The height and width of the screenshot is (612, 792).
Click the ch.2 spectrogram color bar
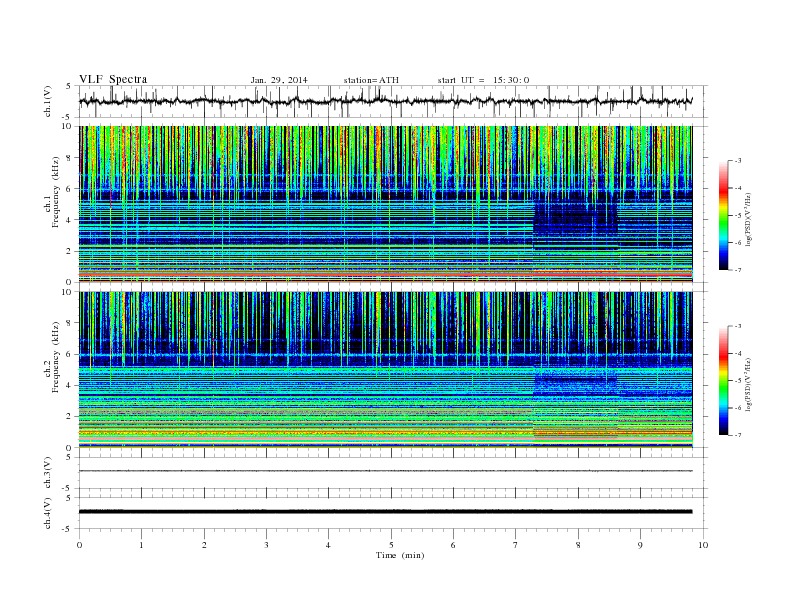pos(723,381)
